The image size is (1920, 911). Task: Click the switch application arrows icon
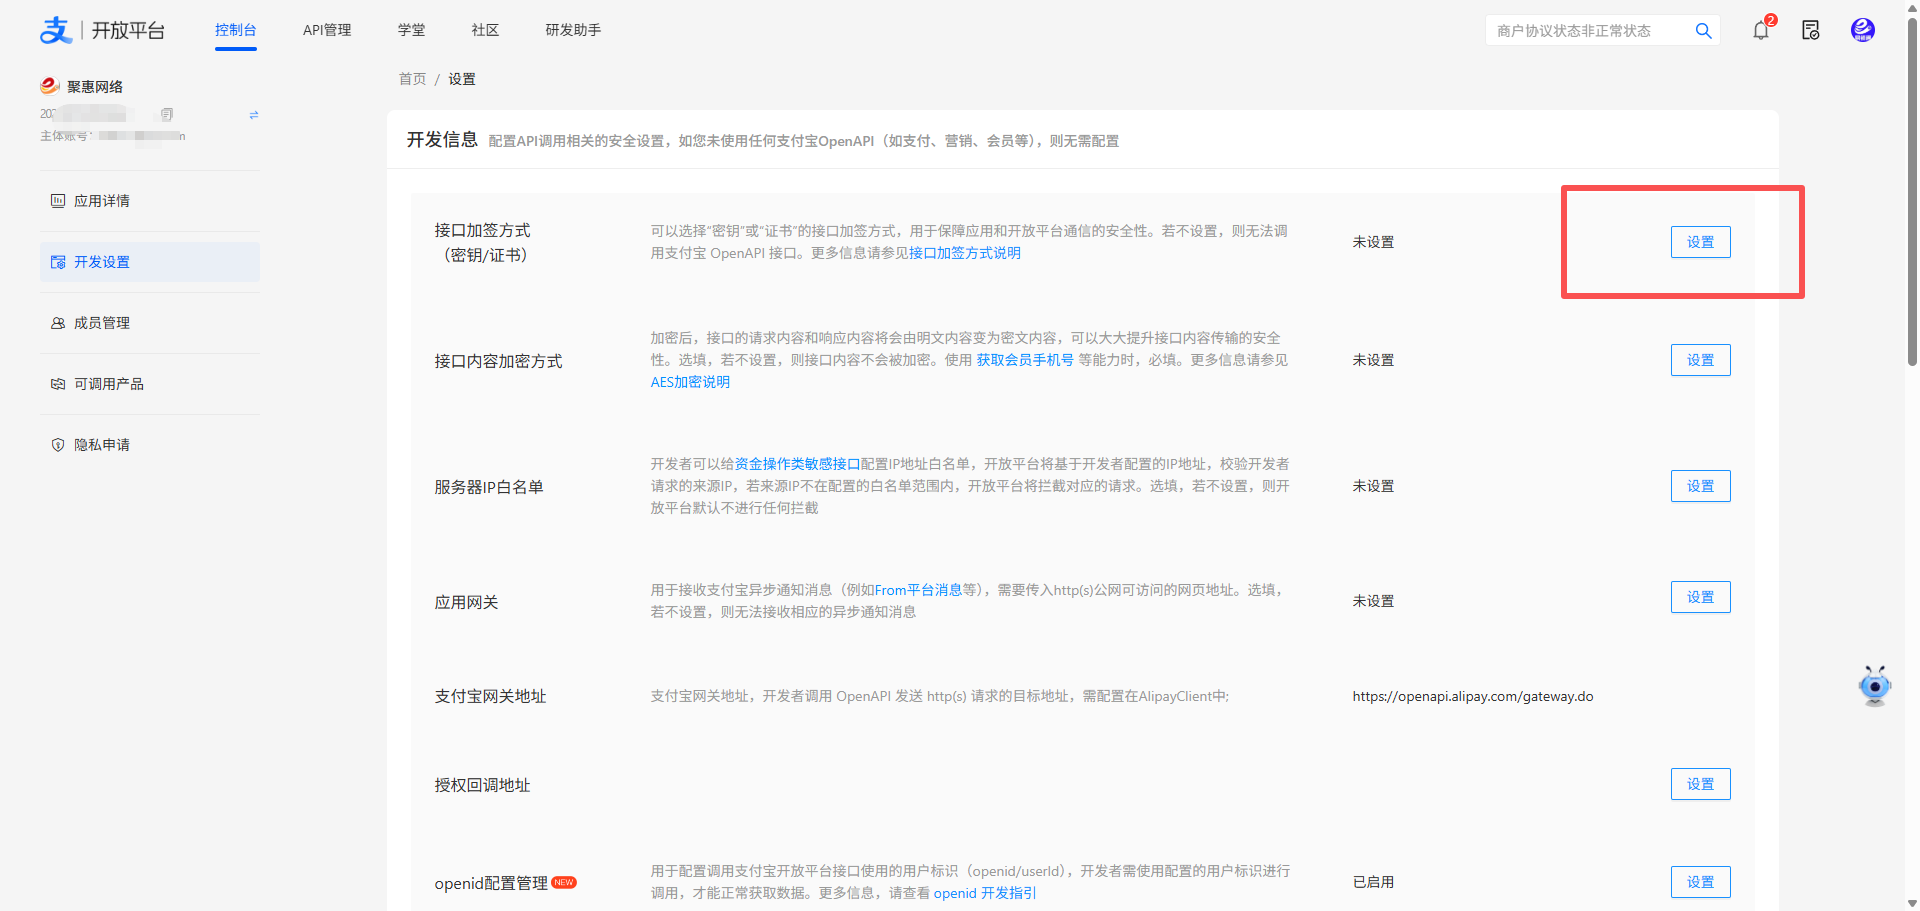(254, 115)
